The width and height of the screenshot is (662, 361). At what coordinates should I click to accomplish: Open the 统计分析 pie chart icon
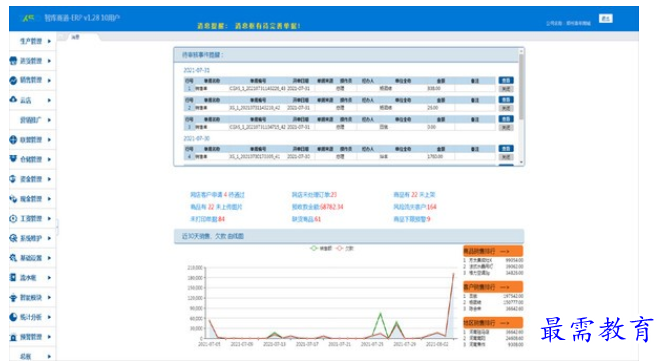pyautogui.click(x=13, y=317)
